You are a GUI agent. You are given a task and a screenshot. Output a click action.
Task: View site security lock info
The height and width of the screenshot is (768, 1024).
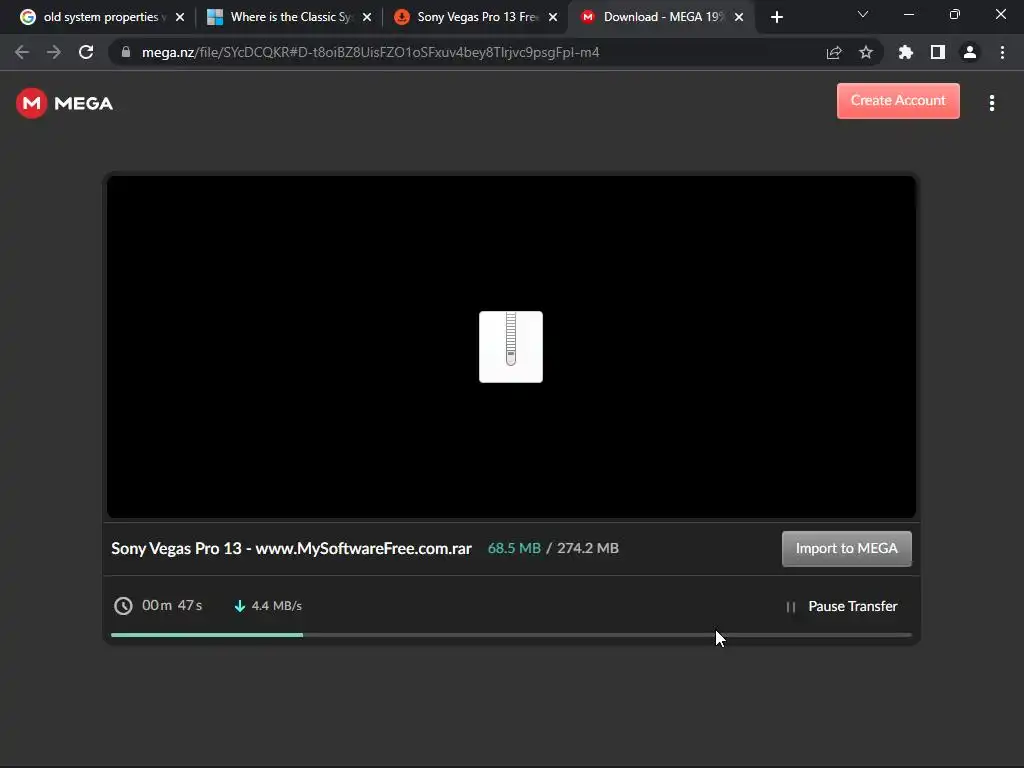[x=126, y=52]
